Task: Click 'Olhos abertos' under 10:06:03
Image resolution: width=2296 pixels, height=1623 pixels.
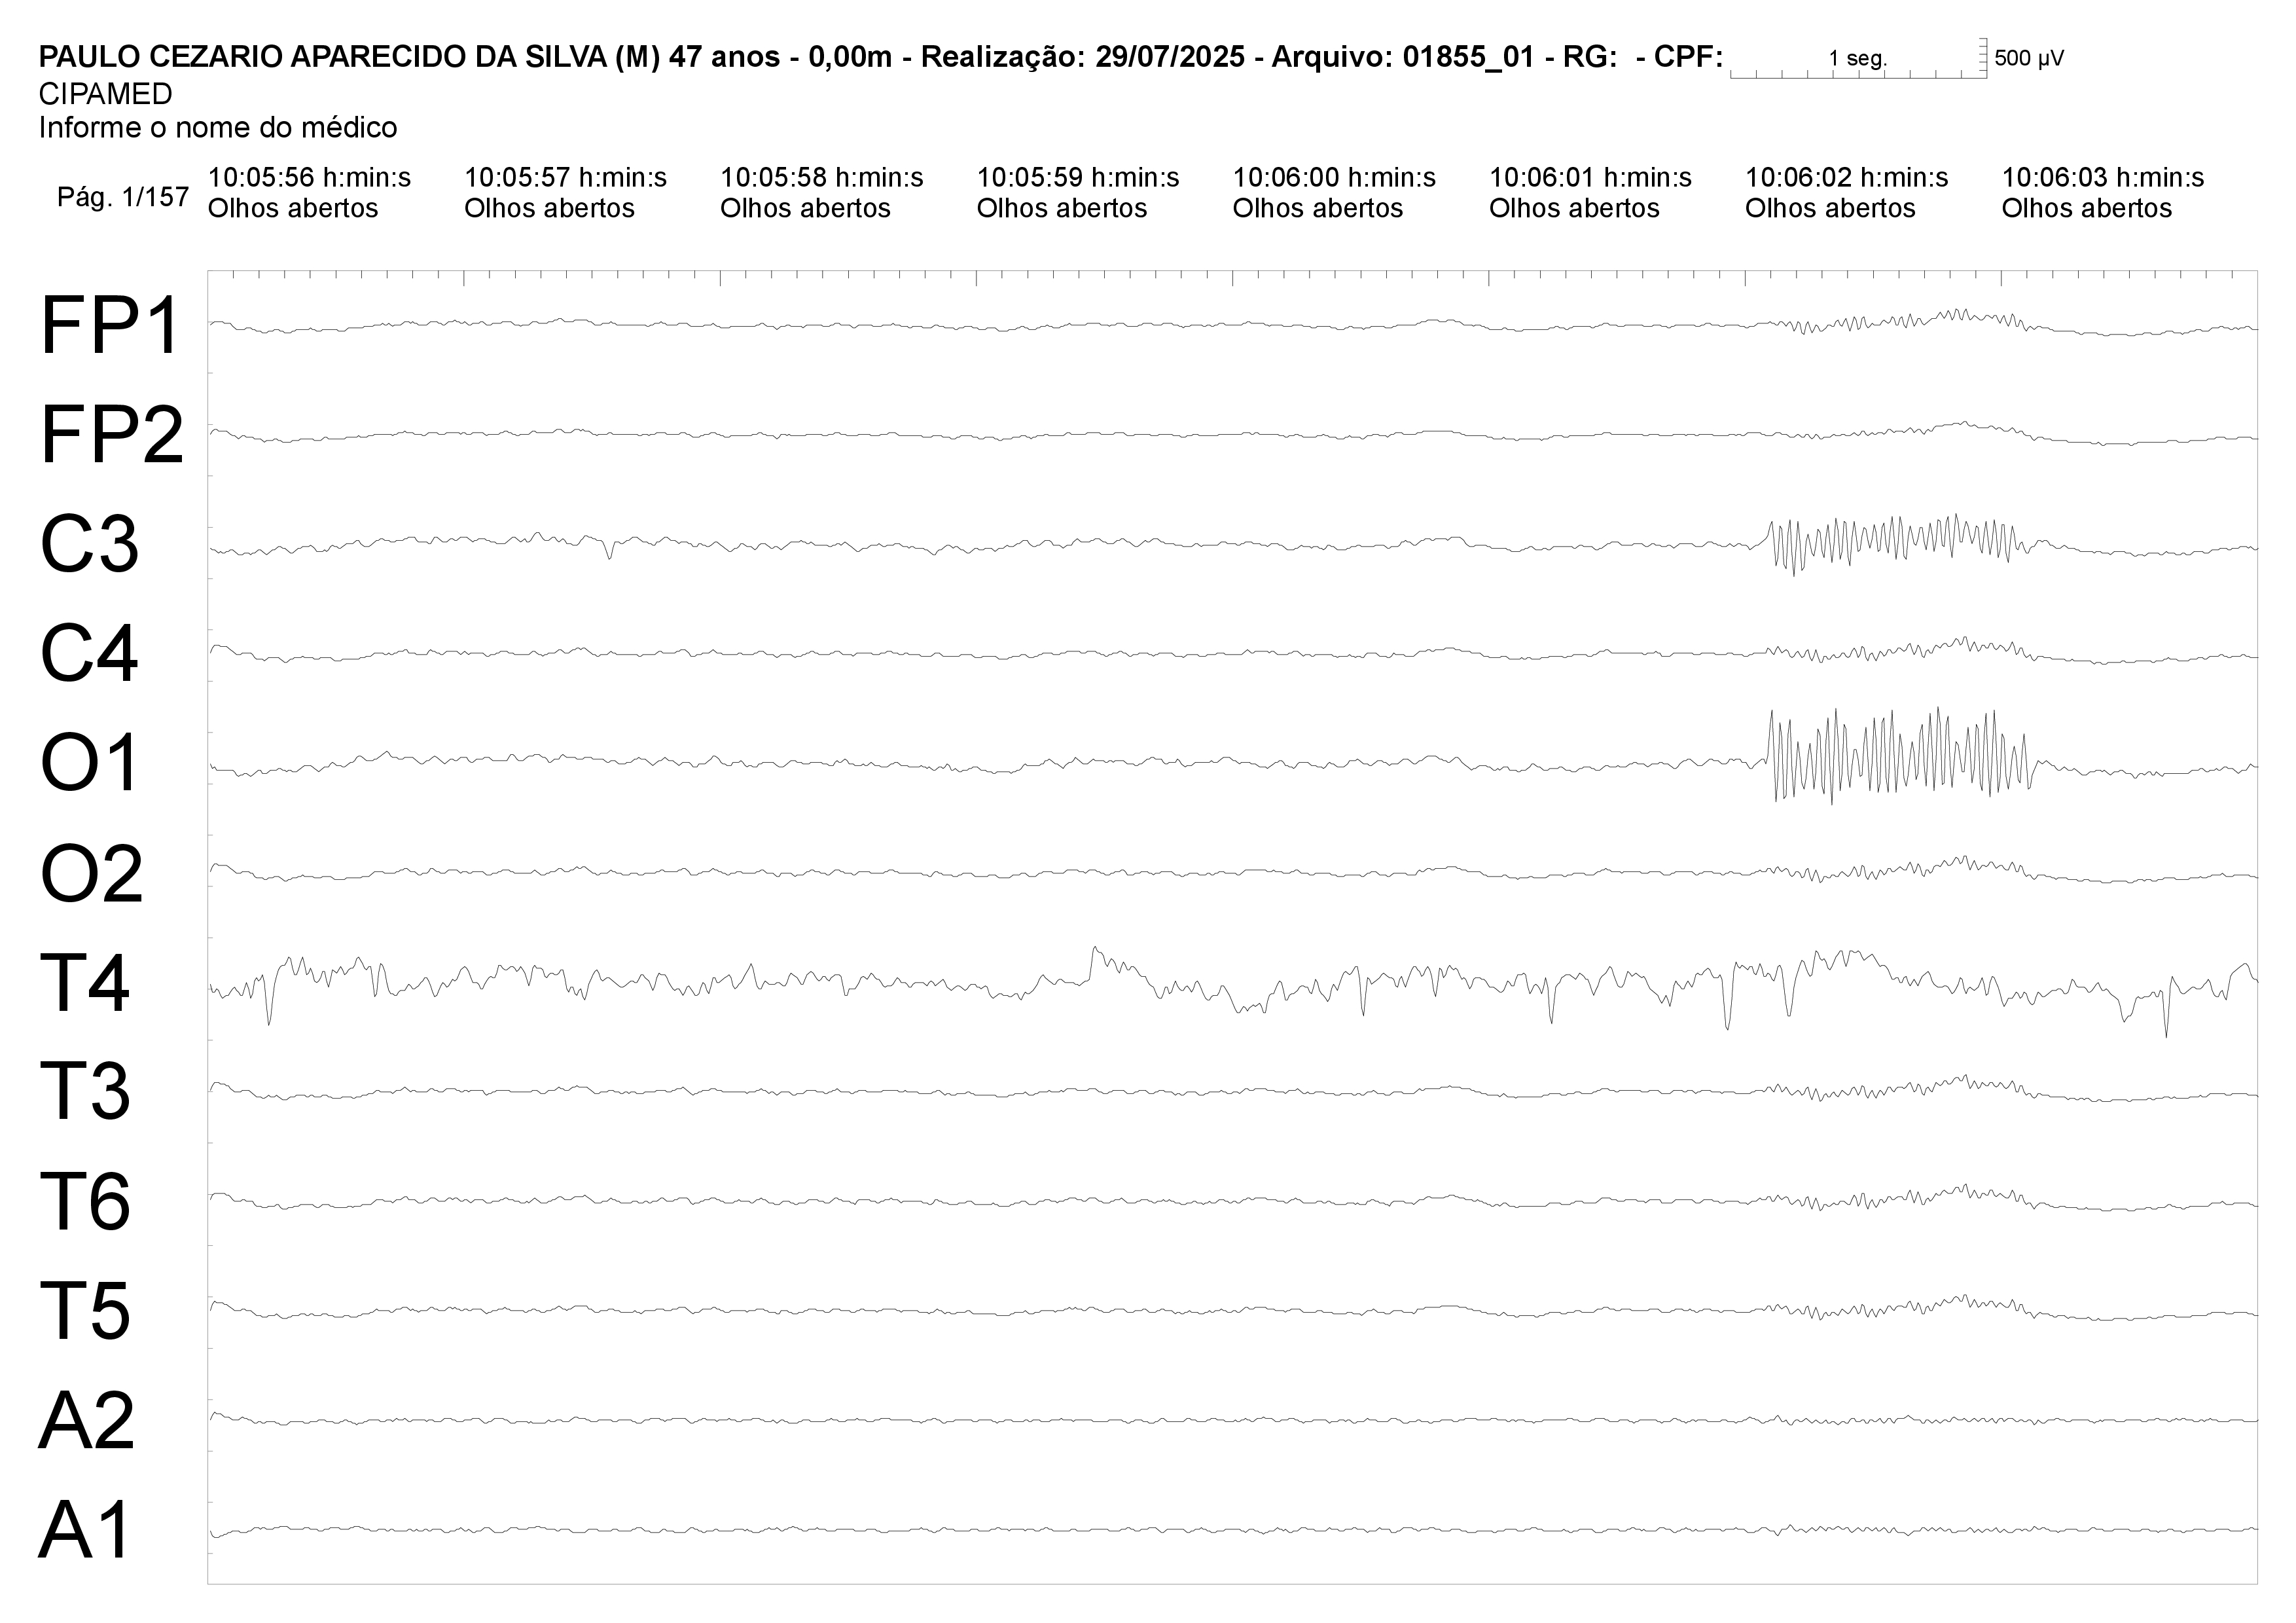Action: pos(2087,209)
